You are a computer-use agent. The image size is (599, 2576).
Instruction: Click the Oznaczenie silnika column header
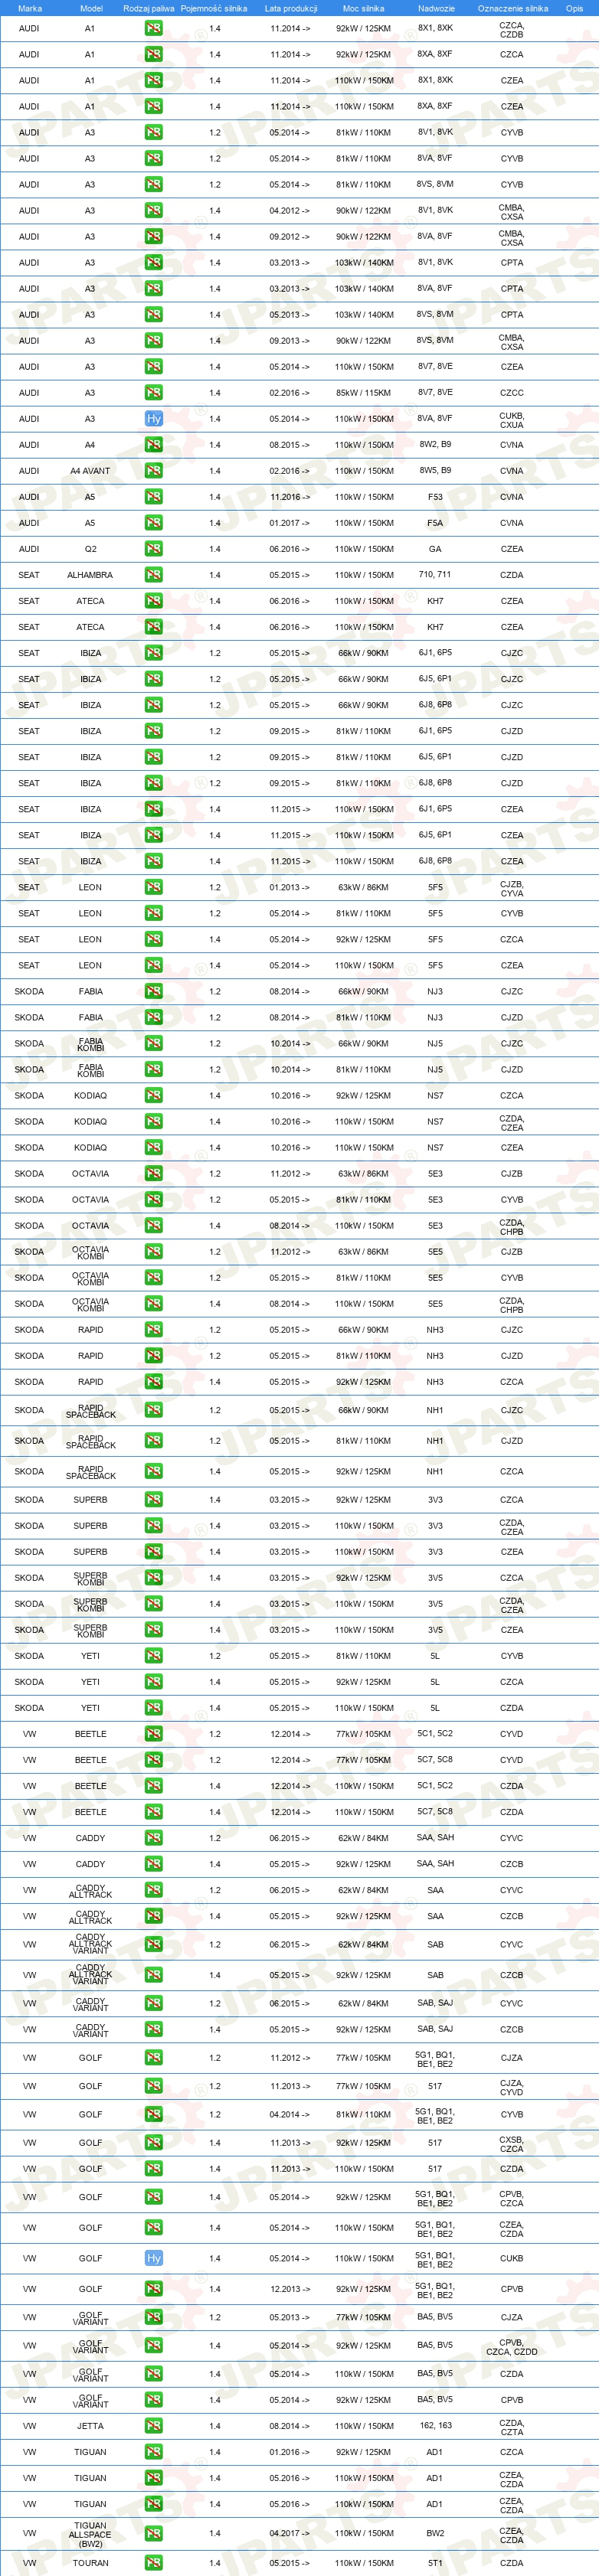coord(512,8)
